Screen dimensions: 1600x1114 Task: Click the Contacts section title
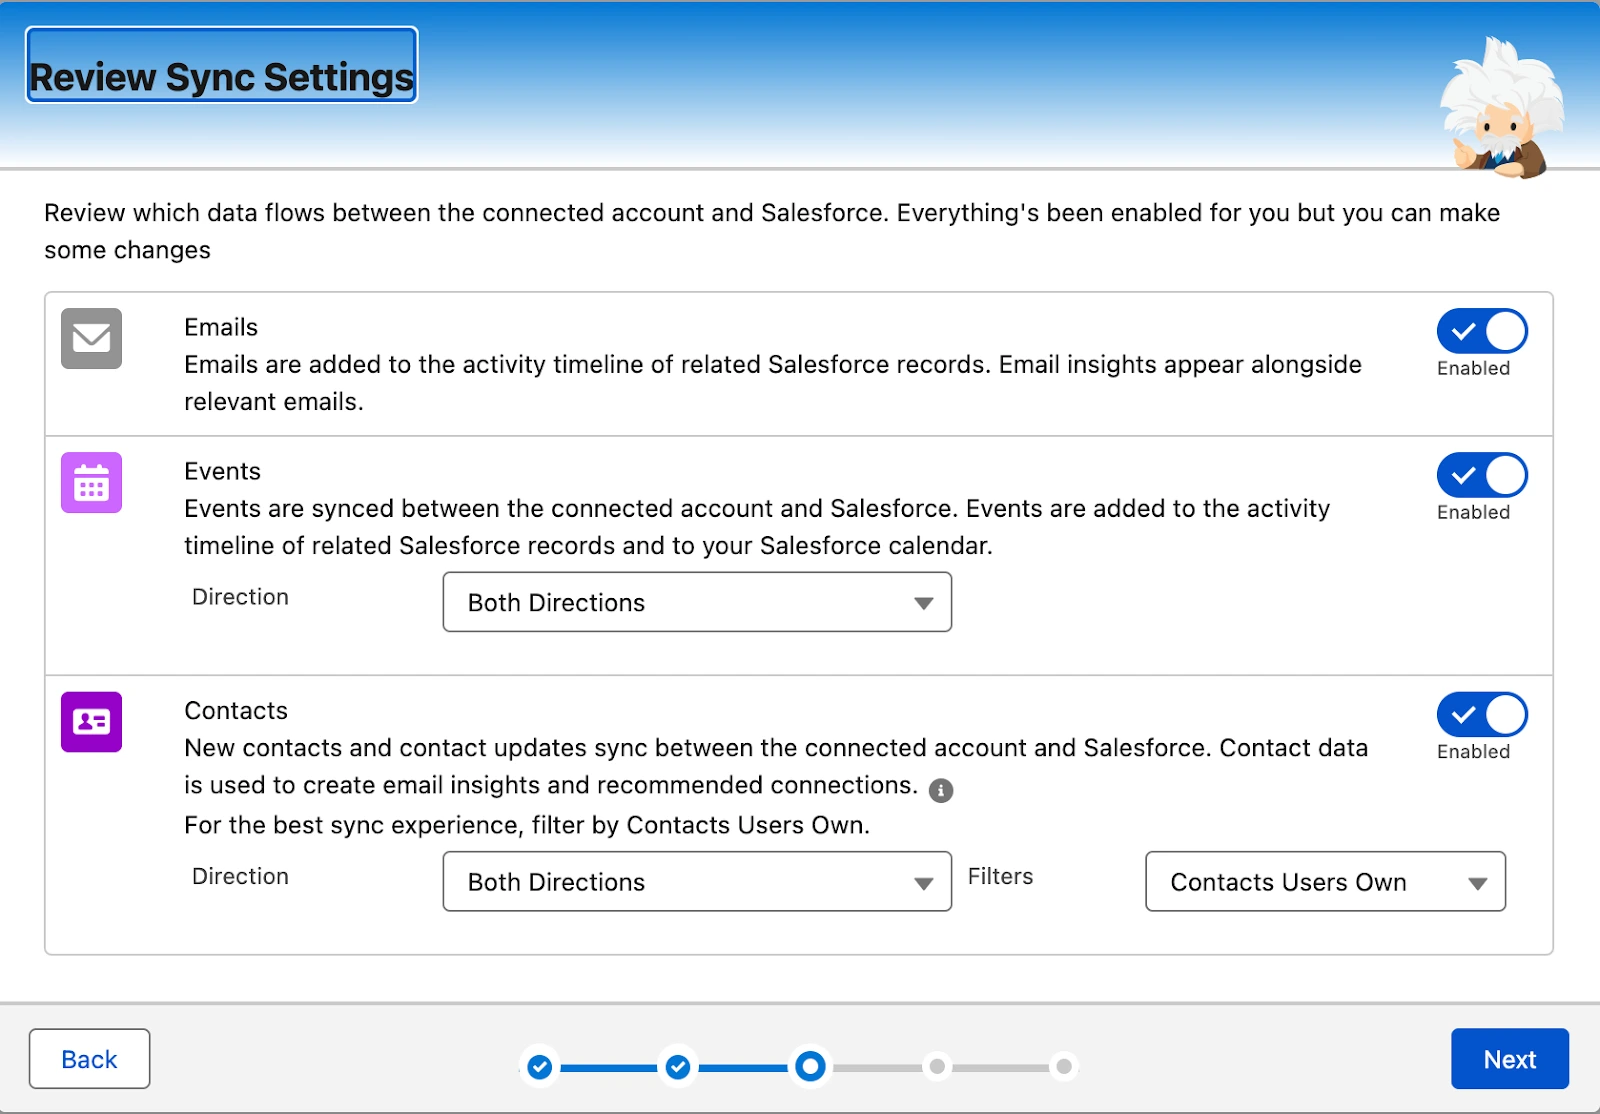236,710
